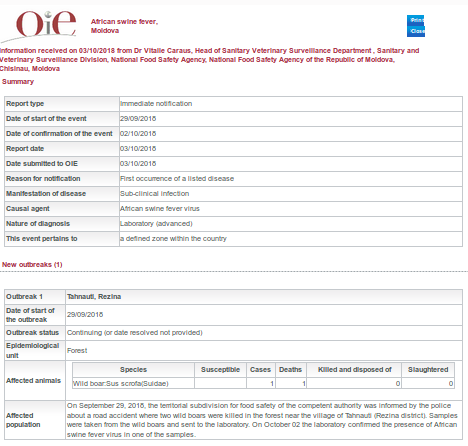The width and height of the screenshot is (468, 446).
Task: Click 'Date of start of the outbreak' label
Action: (x=30, y=315)
